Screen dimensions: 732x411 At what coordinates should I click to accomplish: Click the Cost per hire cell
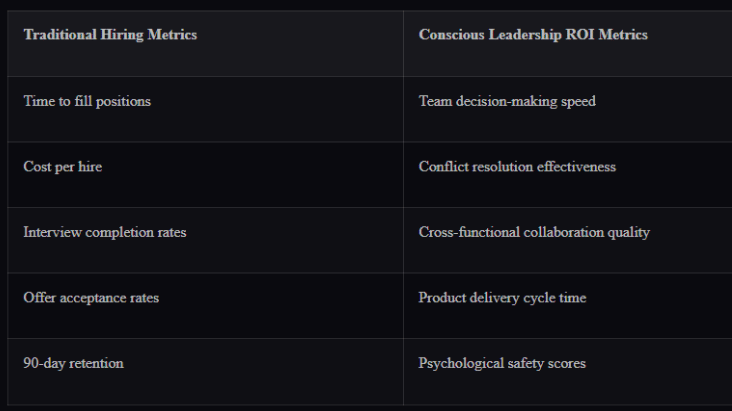[62, 167]
